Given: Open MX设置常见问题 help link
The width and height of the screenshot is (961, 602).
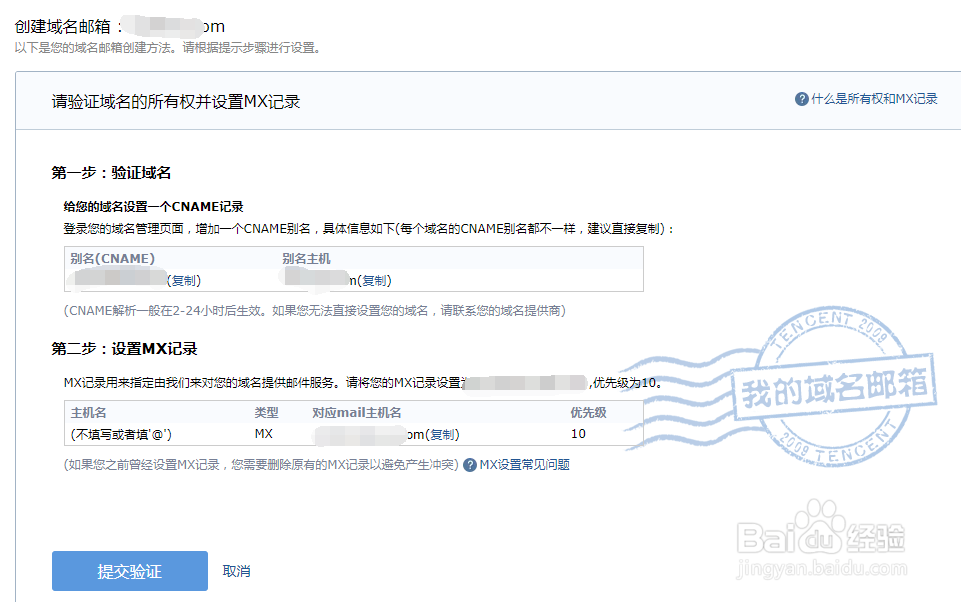Looking at the screenshot, I should (525, 465).
